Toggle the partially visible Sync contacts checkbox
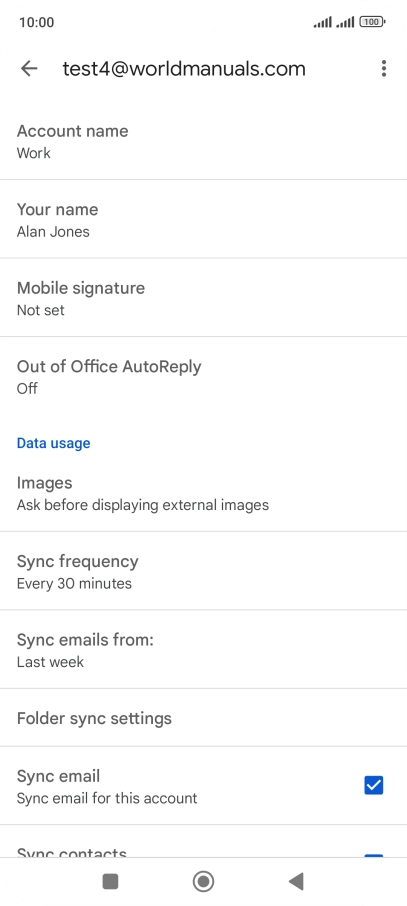The image size is (407, 906). [x=373, y=856]
